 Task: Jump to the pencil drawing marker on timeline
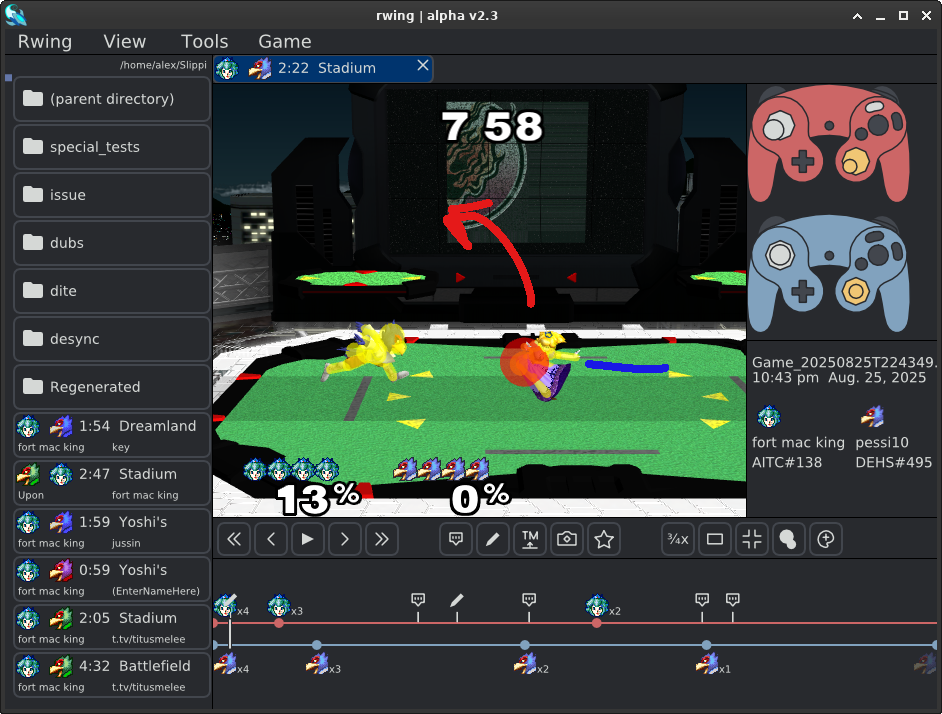(457, 600)
